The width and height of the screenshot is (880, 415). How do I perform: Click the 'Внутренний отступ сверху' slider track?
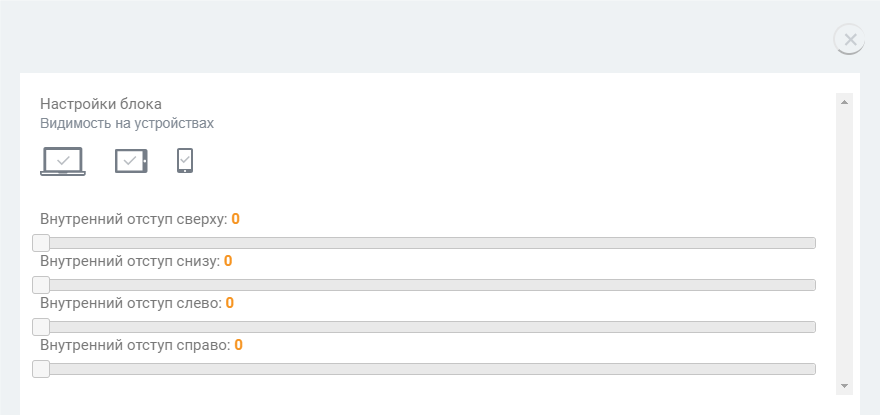(x=424, y=243)
